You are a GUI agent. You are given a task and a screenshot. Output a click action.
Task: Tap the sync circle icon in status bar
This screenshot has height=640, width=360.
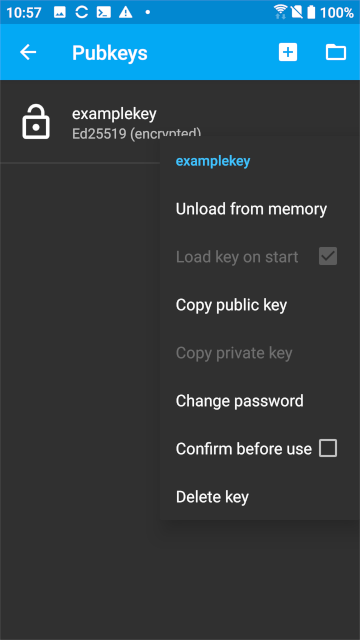click(x=82, y=12)
